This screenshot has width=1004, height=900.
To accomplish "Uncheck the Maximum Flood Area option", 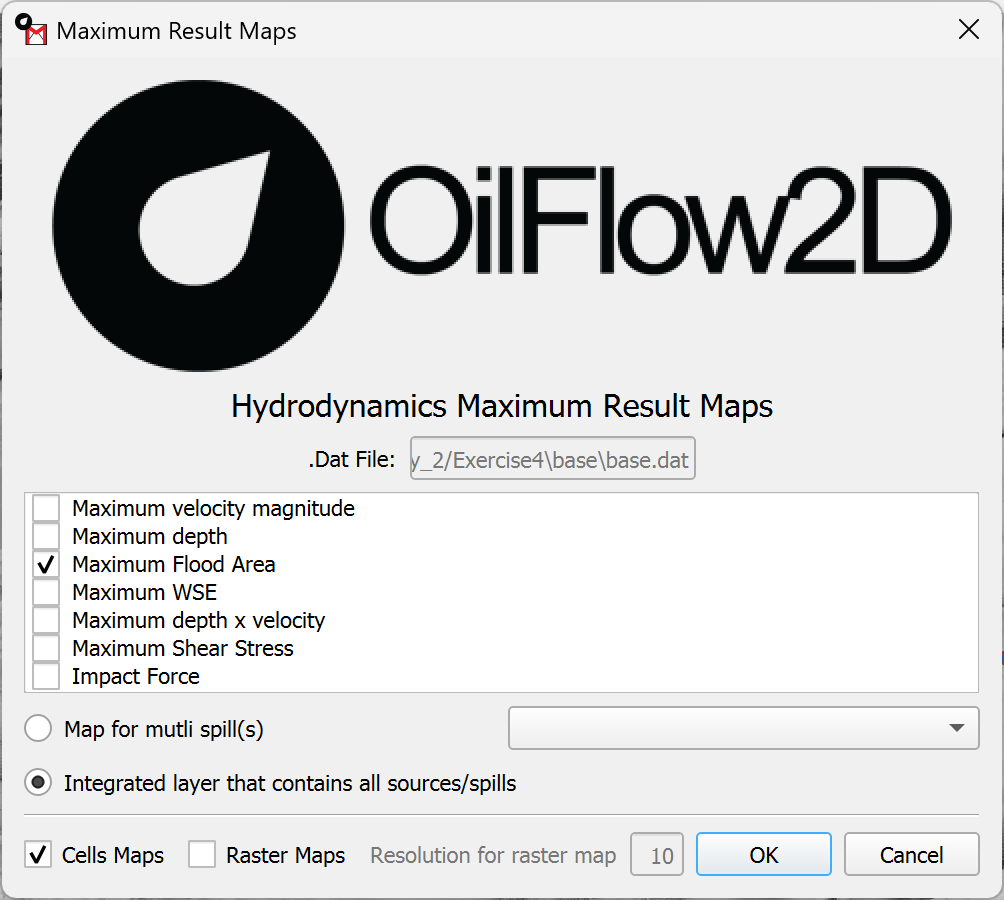I will click(46, 565).
